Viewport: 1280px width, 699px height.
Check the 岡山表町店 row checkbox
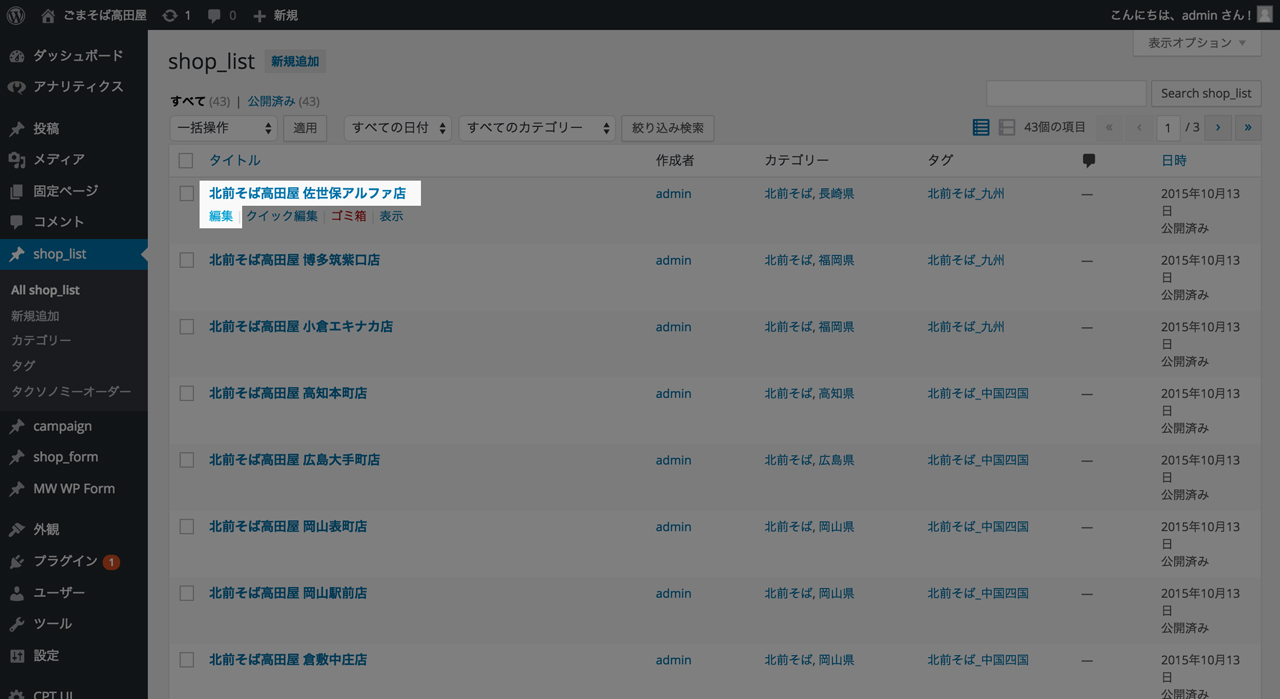pos(186,527)
